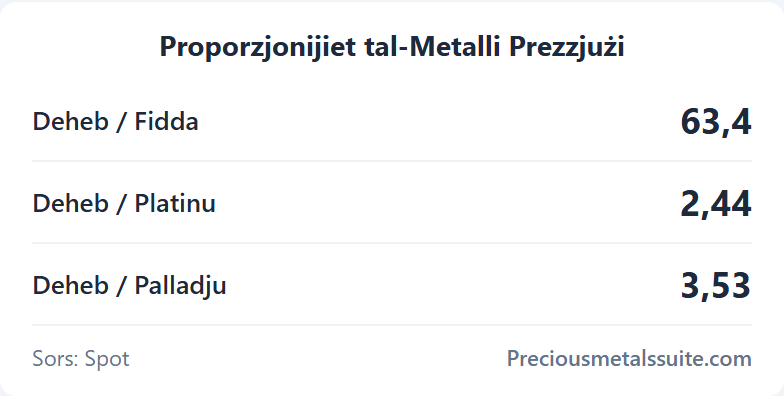Image resolution: width=784 pixels, height=396 pixels.
Task: Click the word Platinu in the second row
Action: (176, 204)
